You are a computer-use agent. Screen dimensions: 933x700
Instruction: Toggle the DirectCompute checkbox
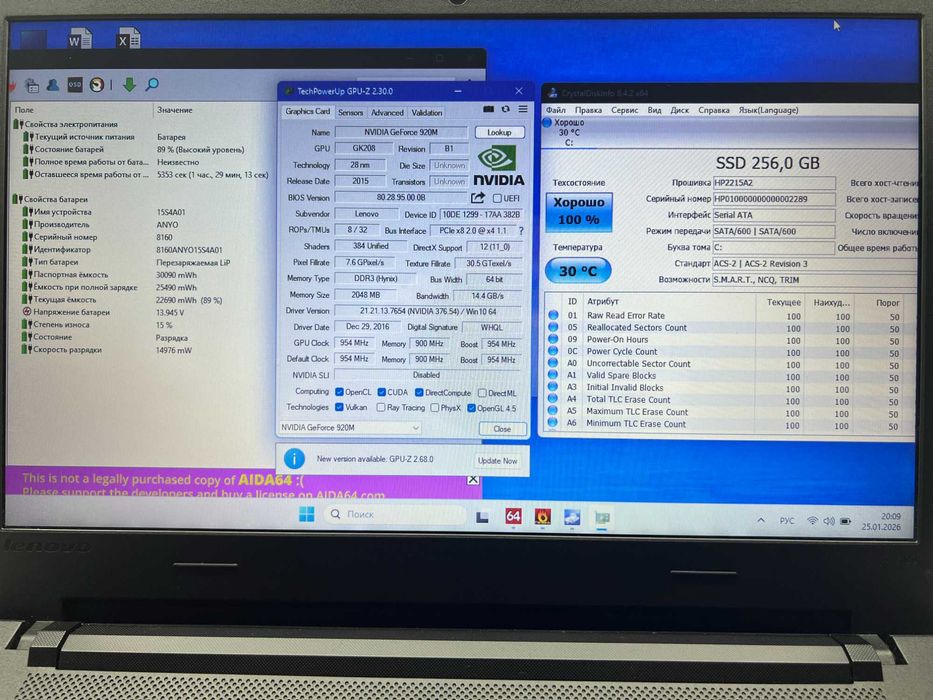419,393
